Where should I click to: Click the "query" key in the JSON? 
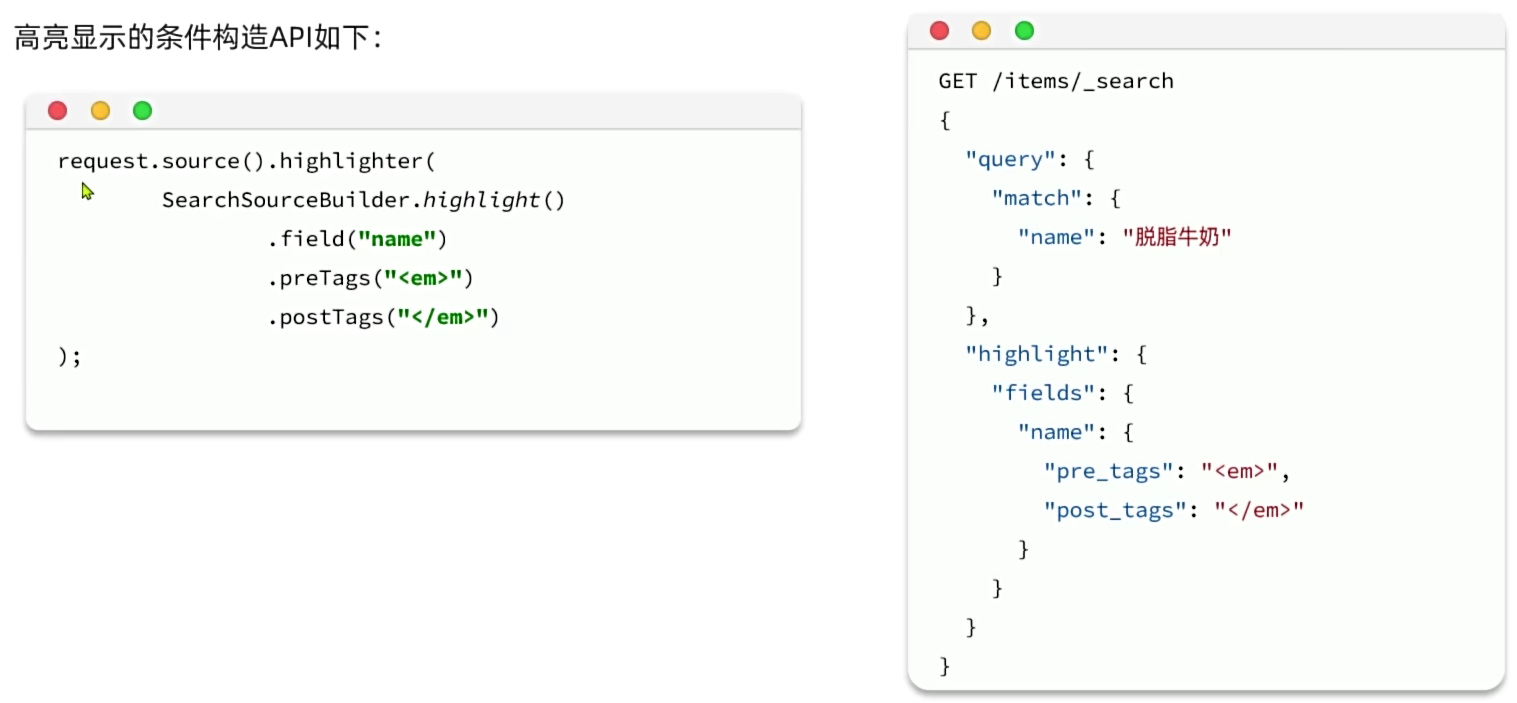[x=1004, y=159]
